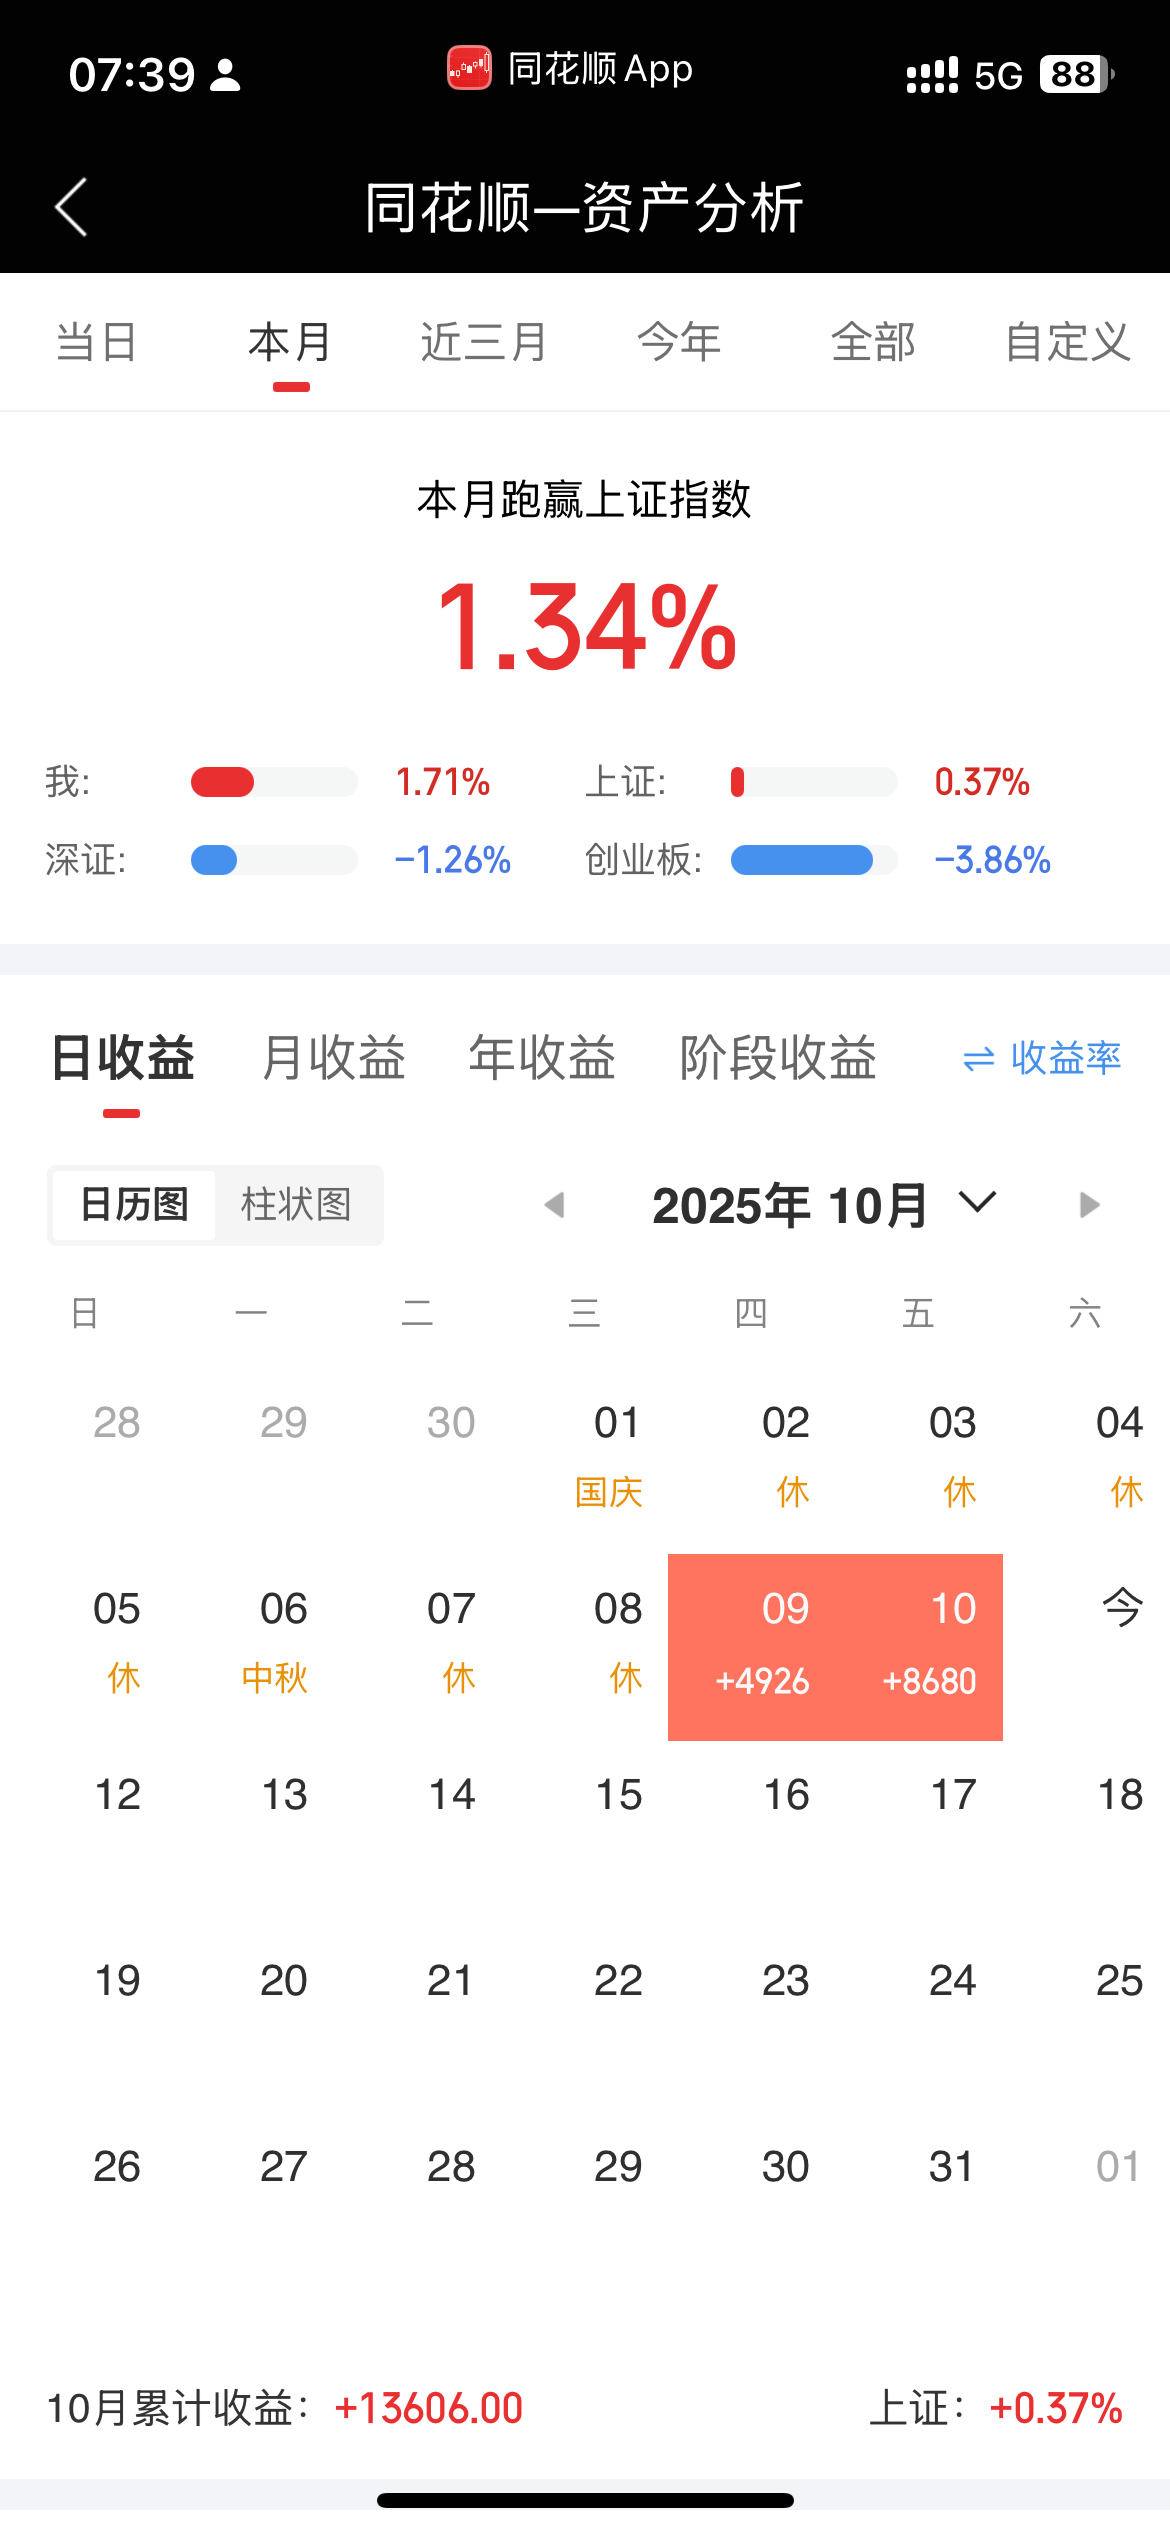This screenshot has width=1170, height=2532.
Task: Tap the back arrow icon
Action: pos(72,208)
